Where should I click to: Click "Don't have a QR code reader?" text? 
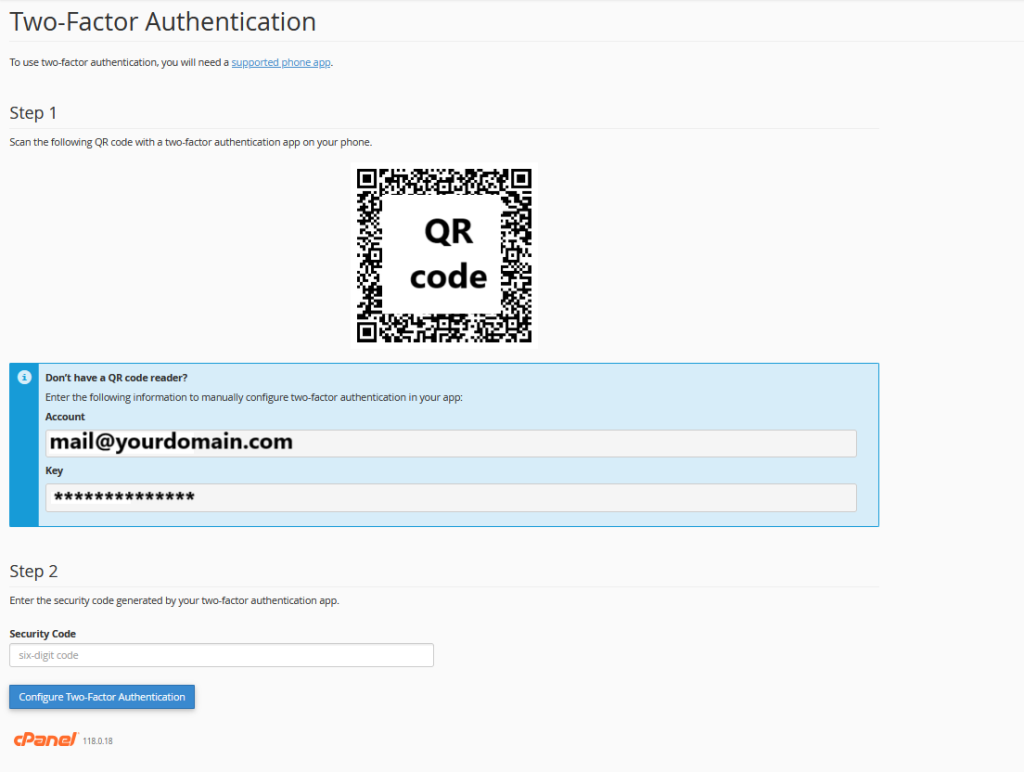116,378
